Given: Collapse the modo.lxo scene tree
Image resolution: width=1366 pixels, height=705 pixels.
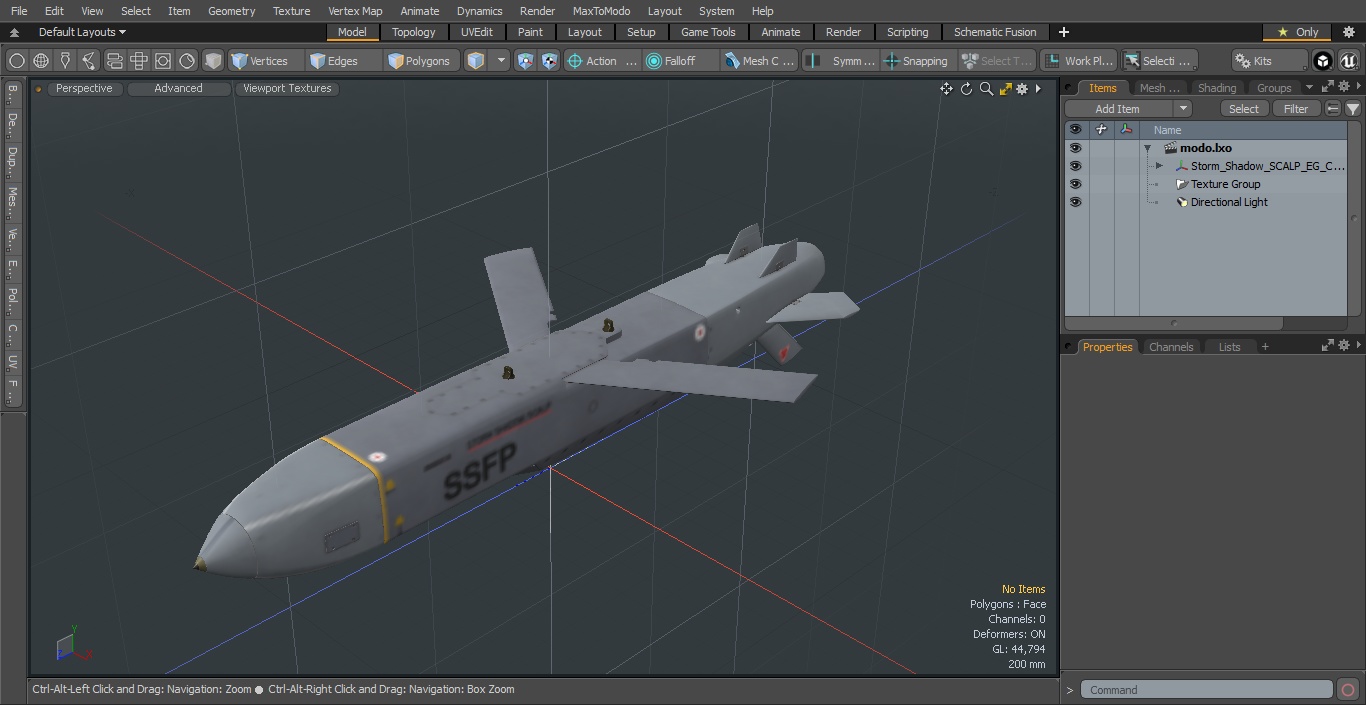Looking at the screenshot, I should click(x=1148, y=148).
